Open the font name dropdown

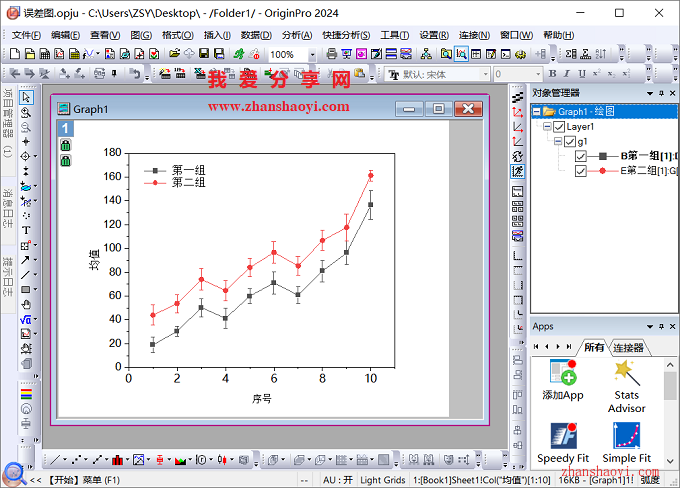click(x=485, y=74)
